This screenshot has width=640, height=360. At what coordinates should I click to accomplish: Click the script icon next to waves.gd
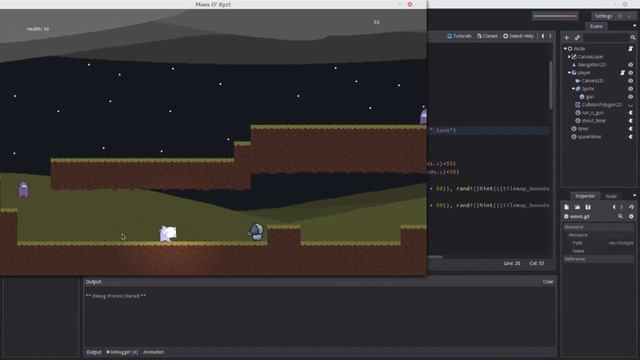(567, 217)
